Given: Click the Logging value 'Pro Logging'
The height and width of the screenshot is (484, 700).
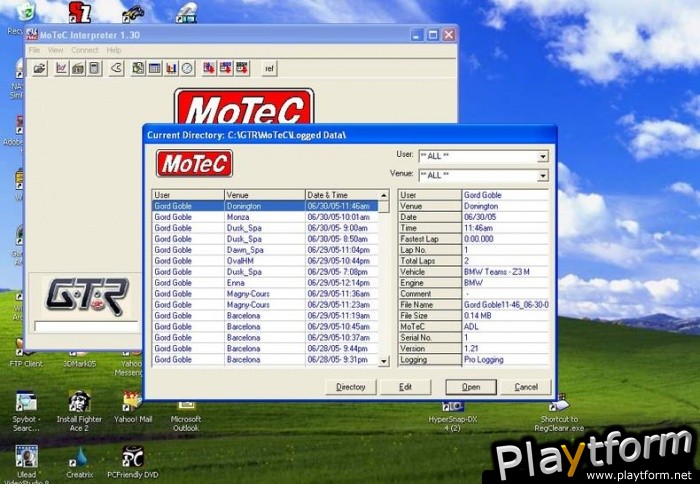Looking at the screenshot, I should (505, 359).
